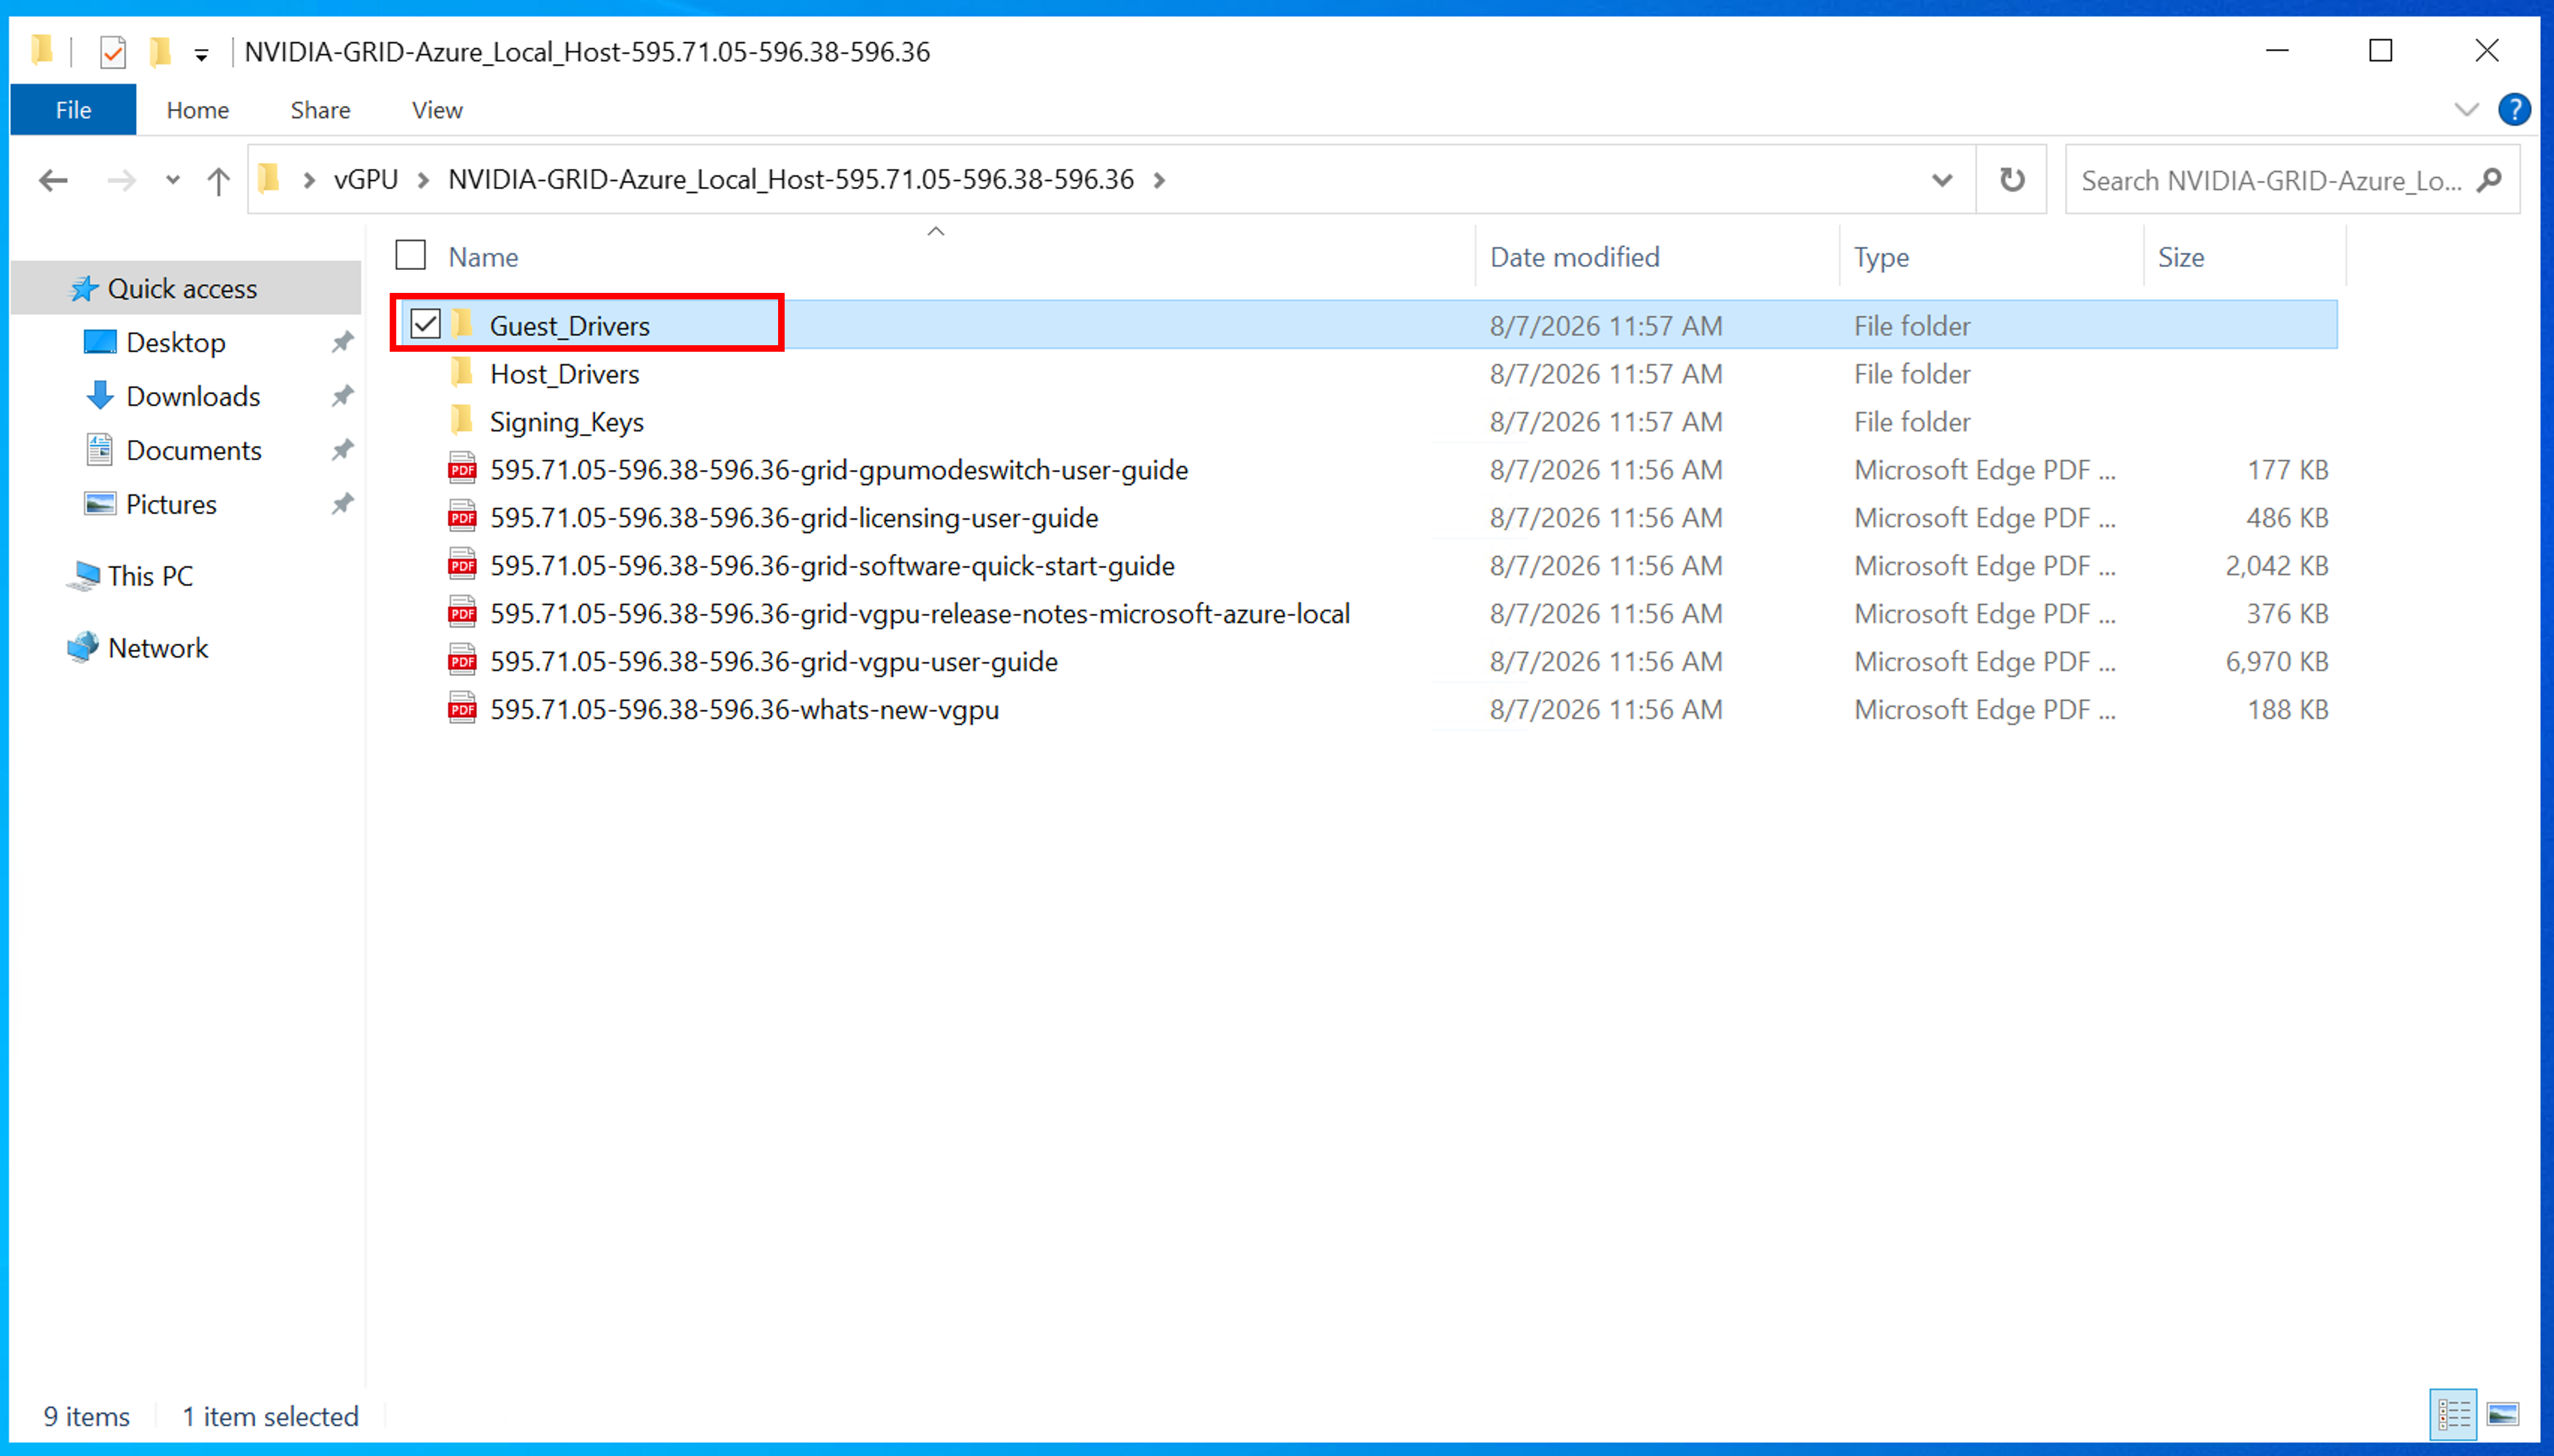Open the Recent locations dropdown
This screenshot has height=1456, width=2554.
coord(173,180)
